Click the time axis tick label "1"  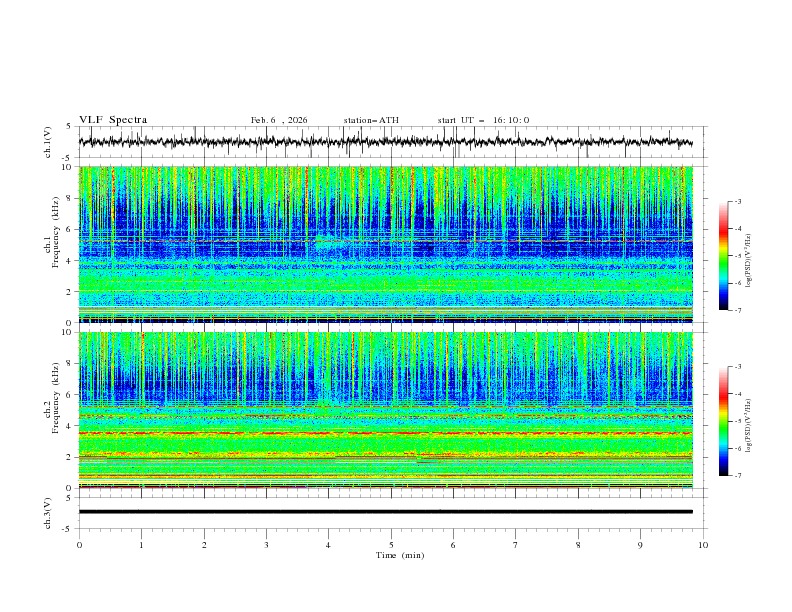coord(141,545)
